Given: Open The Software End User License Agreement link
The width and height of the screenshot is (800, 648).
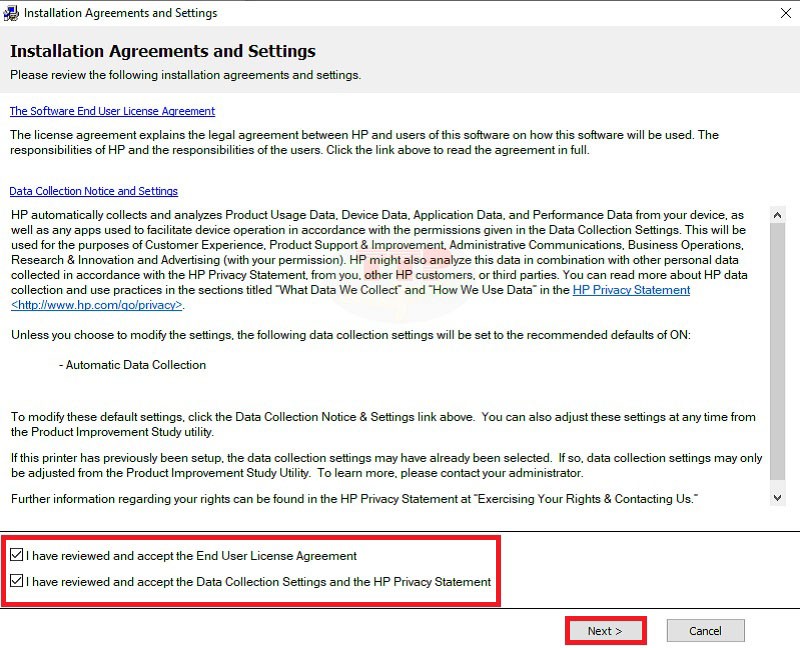Looking at the screenshot, I should 112,111.
